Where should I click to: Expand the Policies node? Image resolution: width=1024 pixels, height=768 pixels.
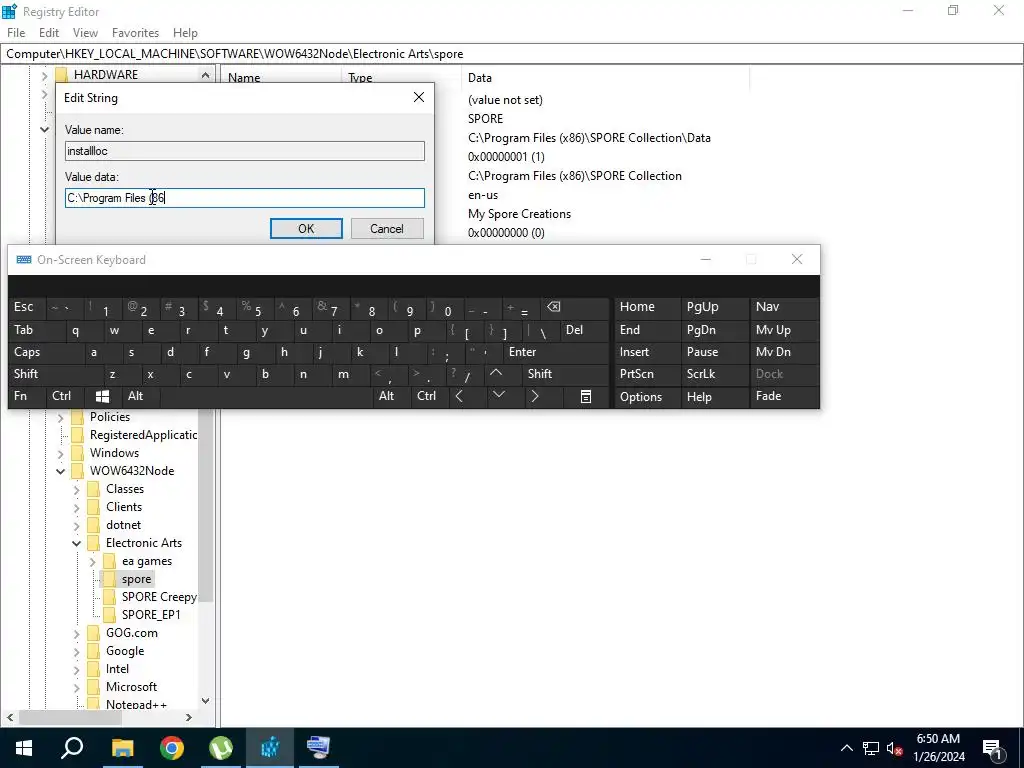pyautogui.click(x=60, y=417)
